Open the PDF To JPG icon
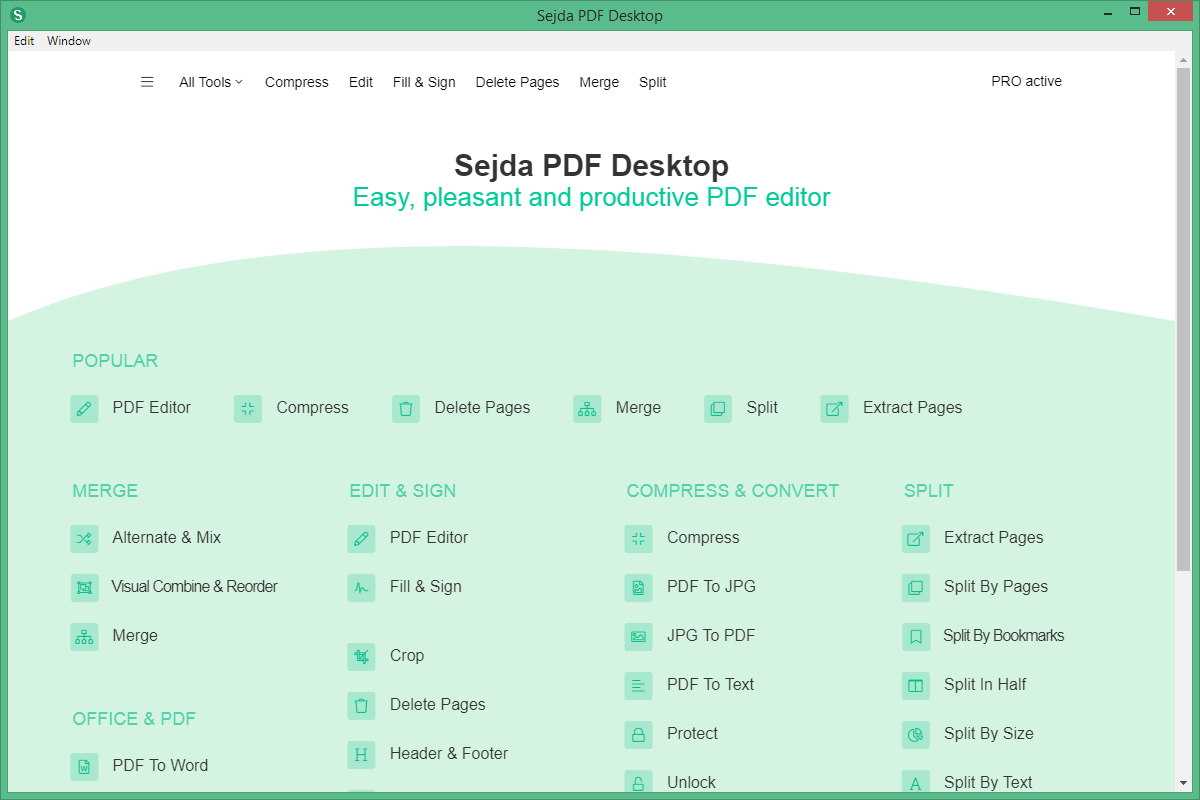 coord(638,587)
